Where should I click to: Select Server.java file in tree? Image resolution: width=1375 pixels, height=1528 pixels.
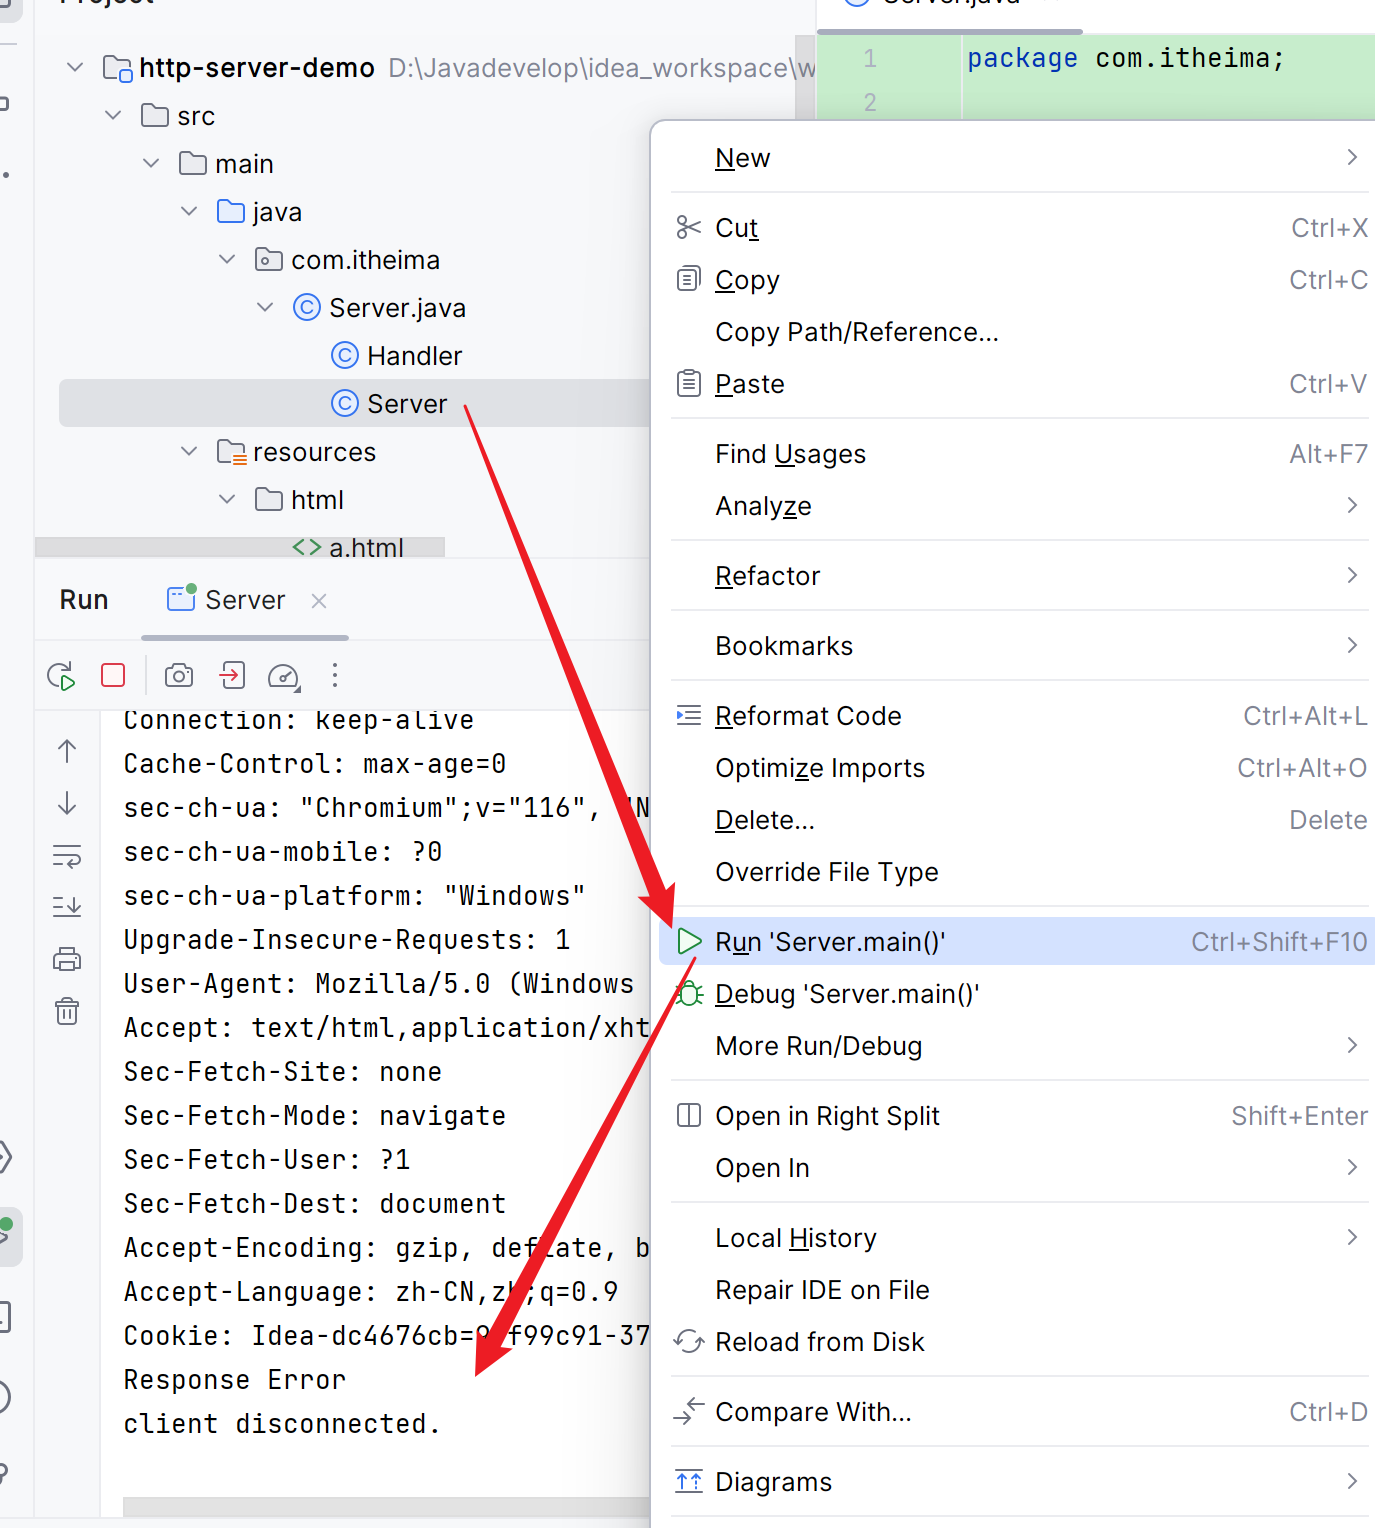379,308
